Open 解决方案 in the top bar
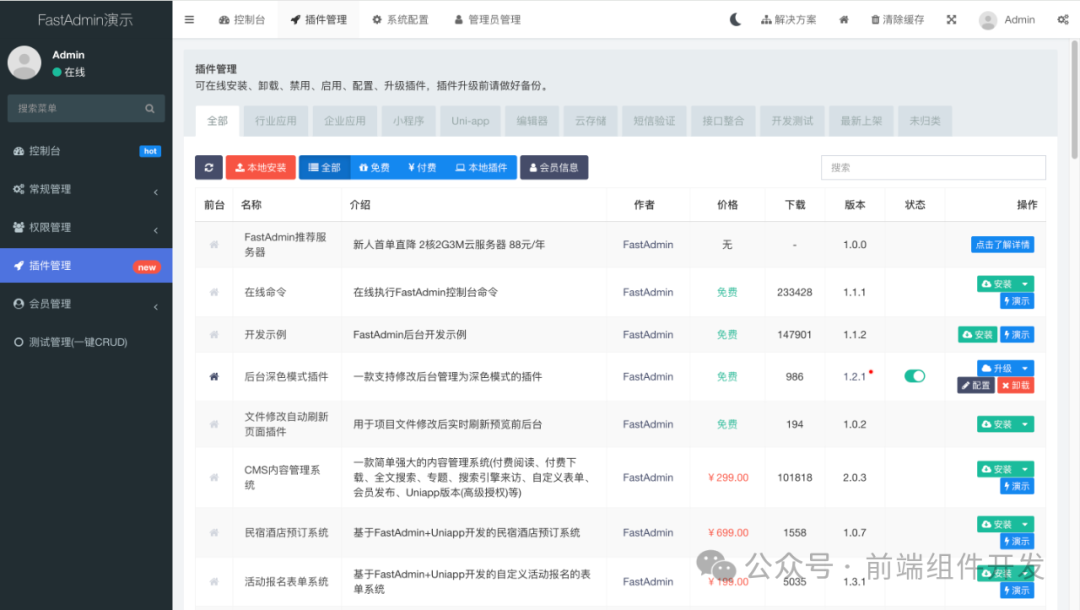Screen dimensions: 1080x610 click(x=789, y=20)
